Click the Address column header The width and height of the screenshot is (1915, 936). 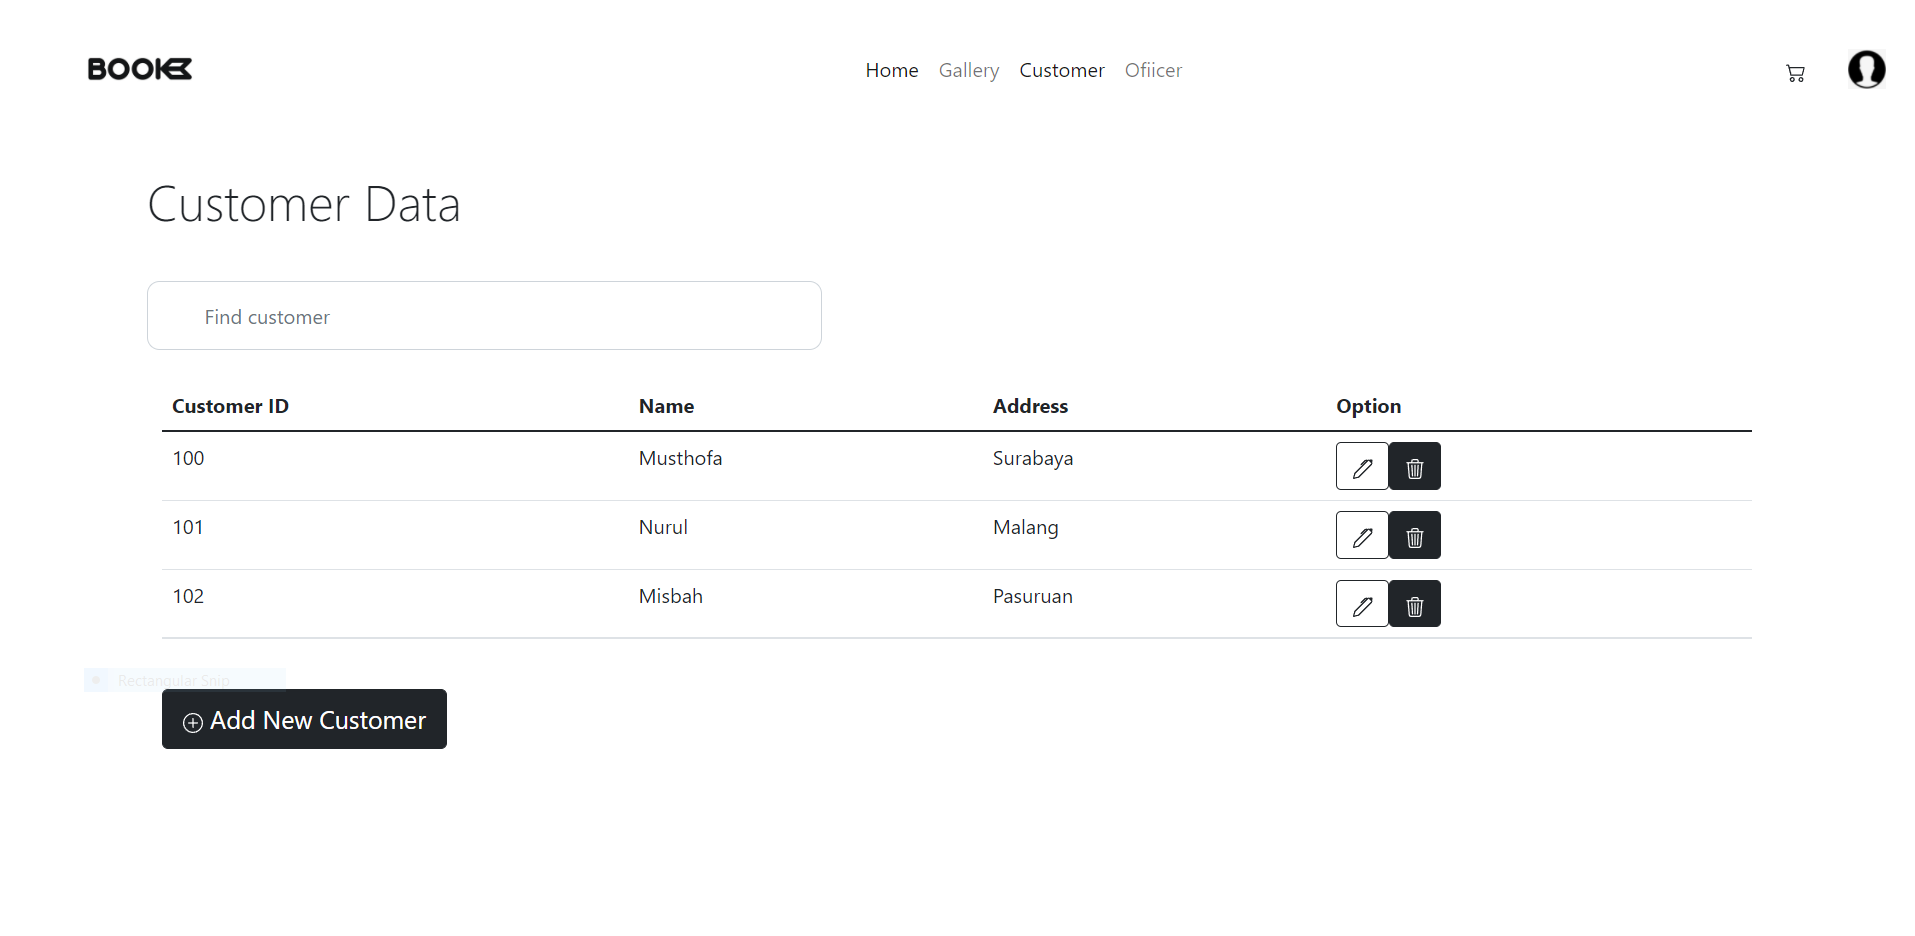(x=1030, y=406)
